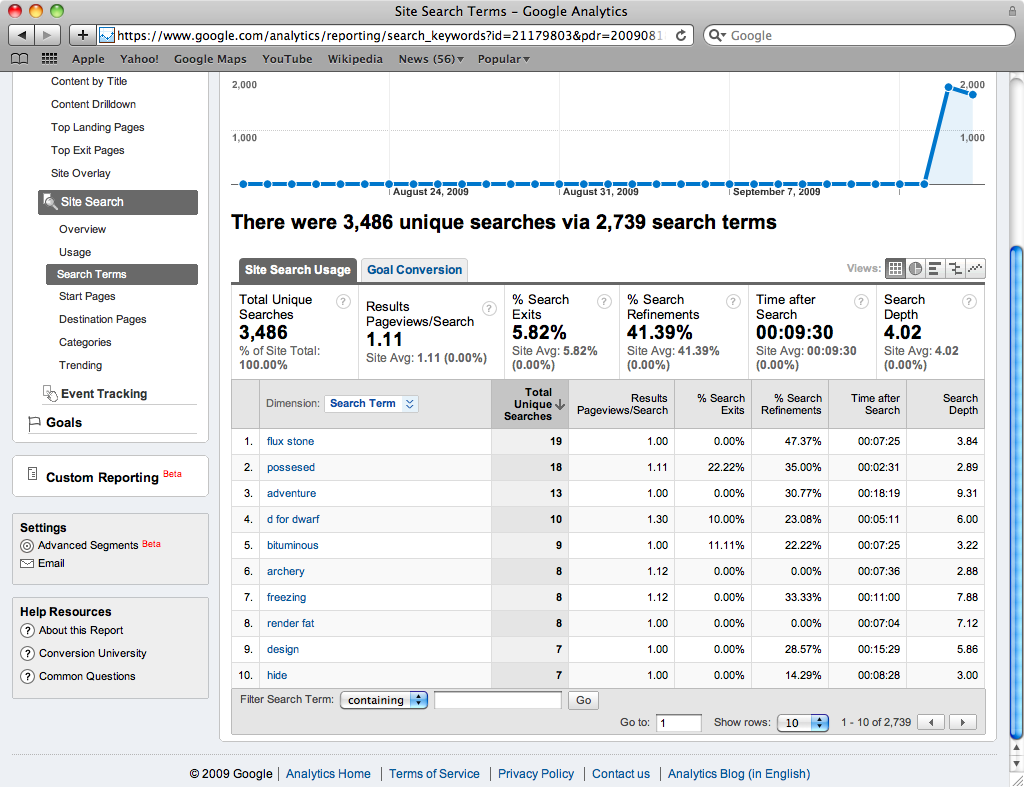Viewport: 1024px width, 787px height.
Task: Open the Start Pages report
Action: (87, 297)
